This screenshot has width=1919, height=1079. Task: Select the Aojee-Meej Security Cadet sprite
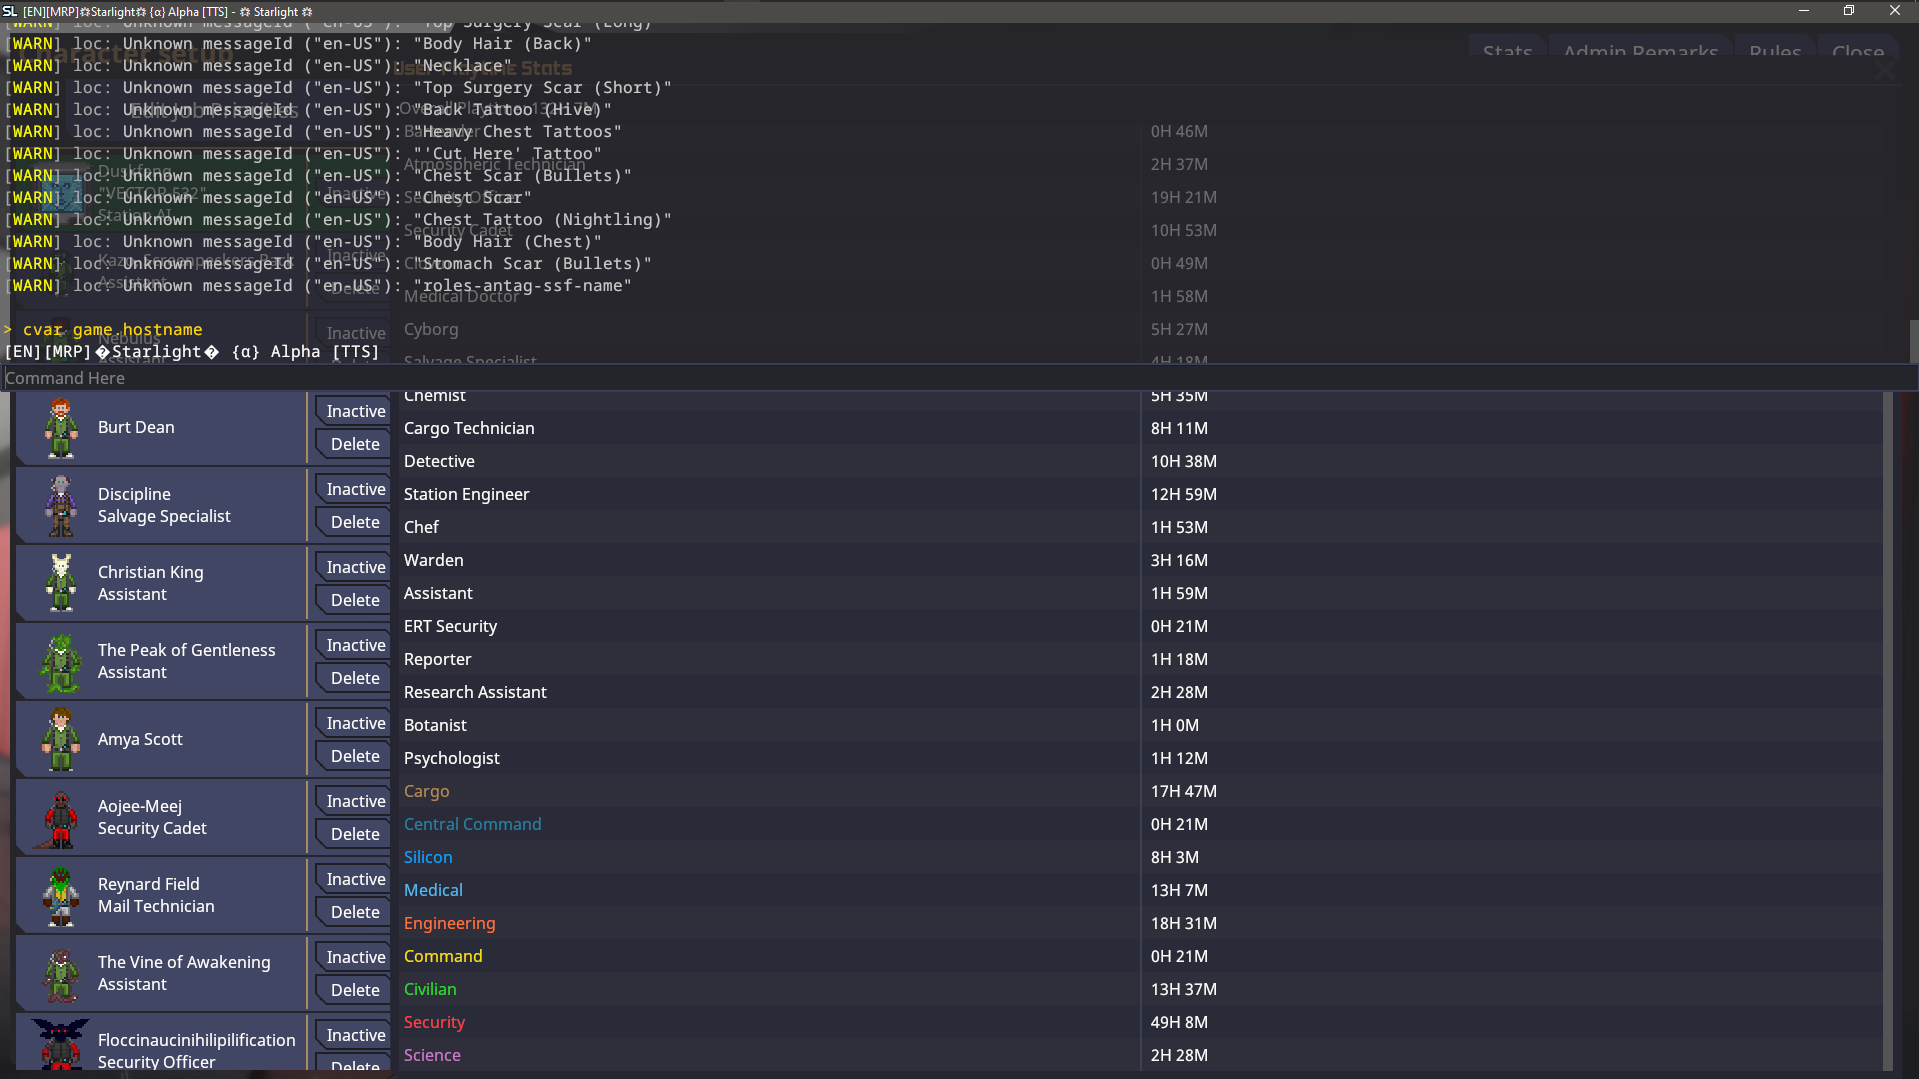(61, 818)
